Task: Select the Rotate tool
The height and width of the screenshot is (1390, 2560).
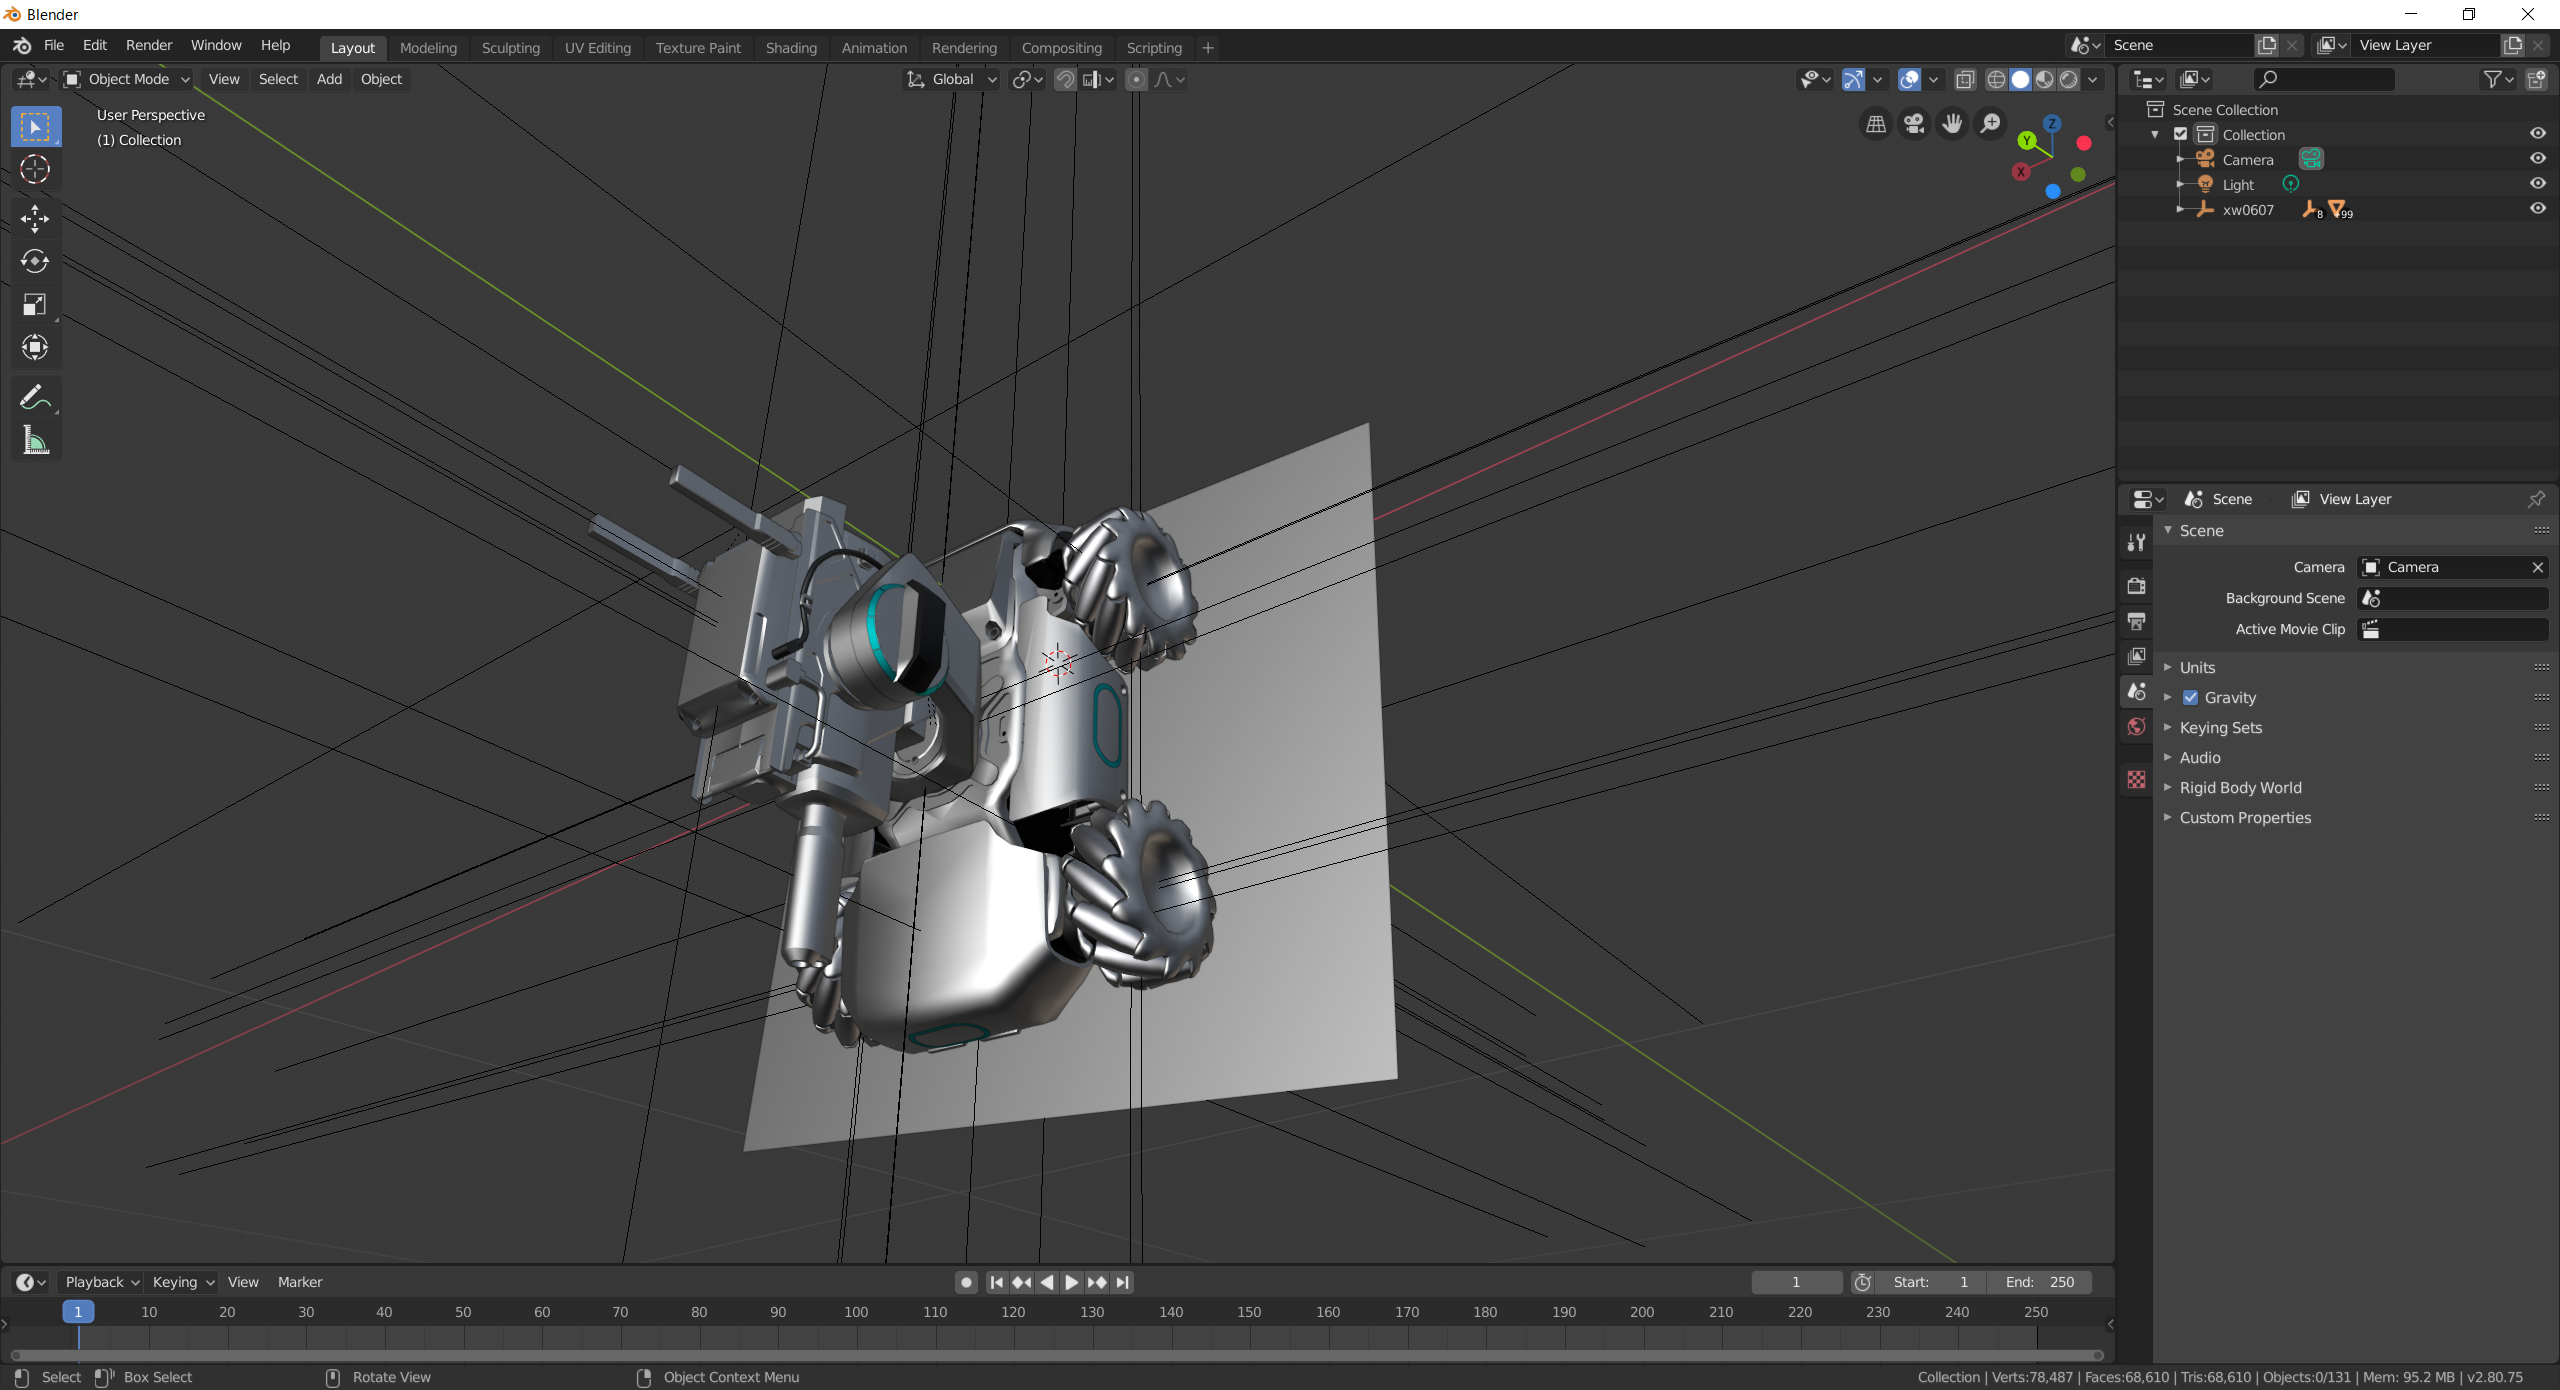Action: pos(35,261)
